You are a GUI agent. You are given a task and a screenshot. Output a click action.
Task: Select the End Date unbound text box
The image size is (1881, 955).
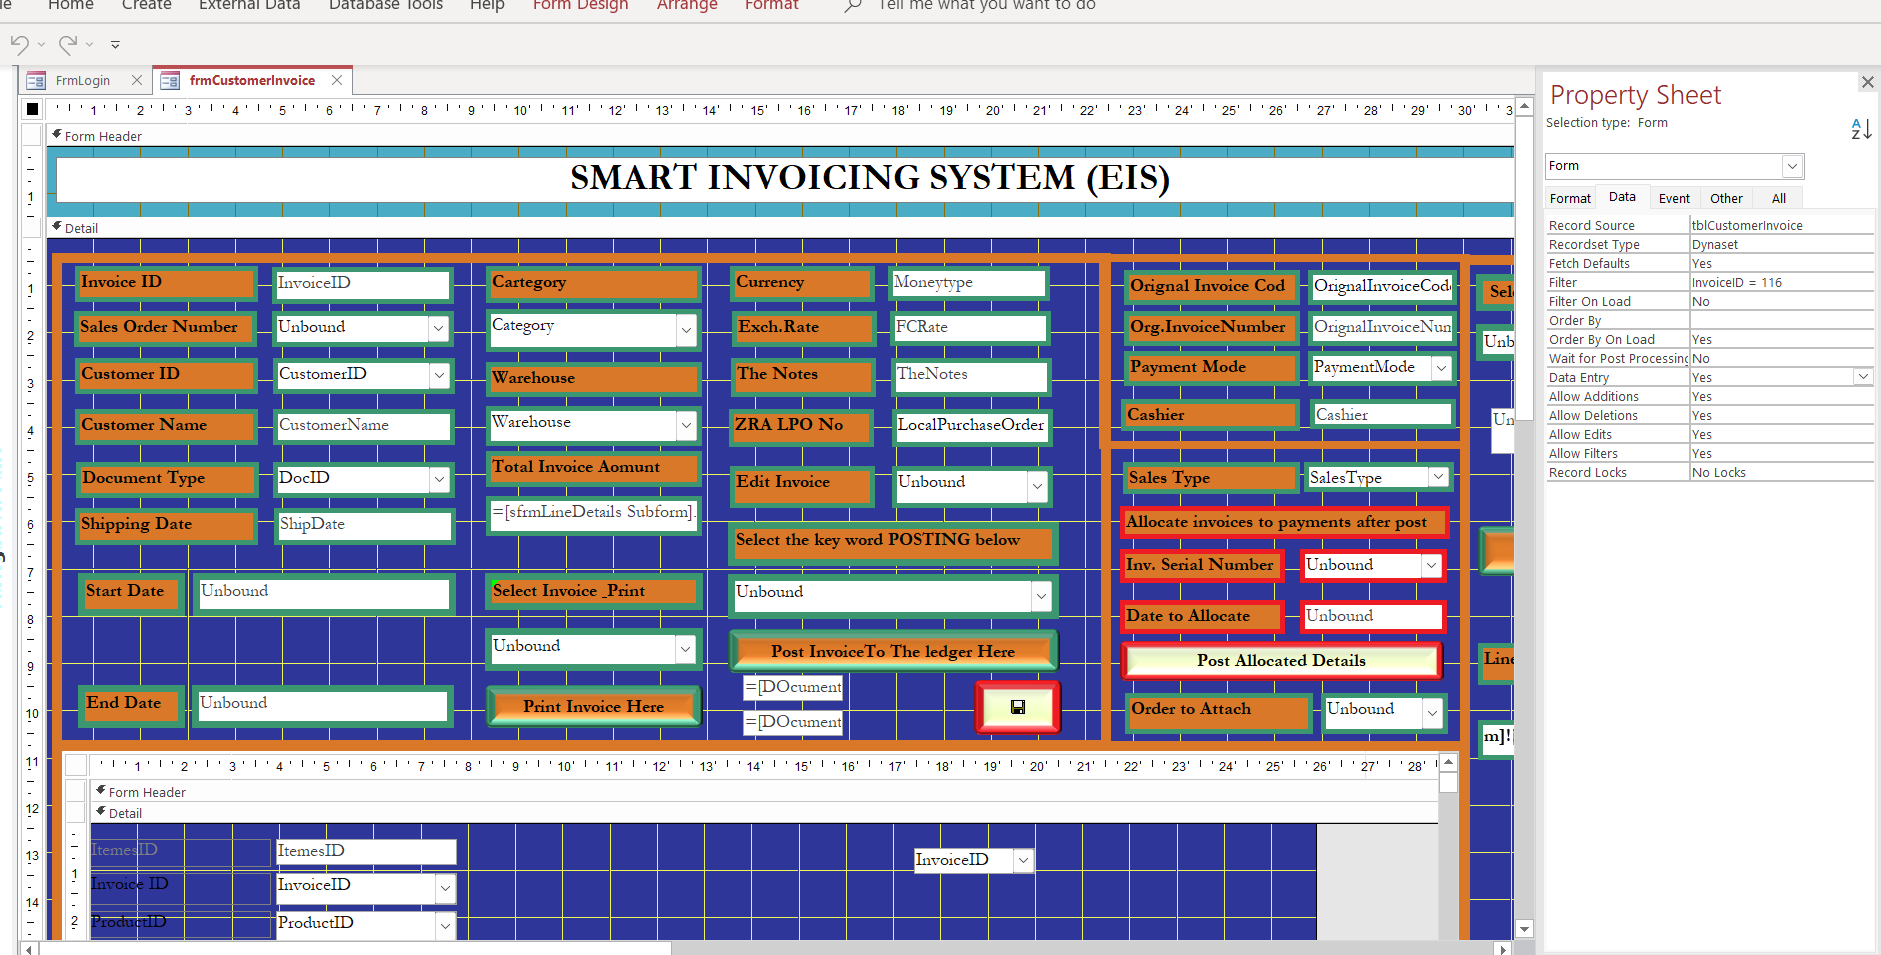(322, 705)
